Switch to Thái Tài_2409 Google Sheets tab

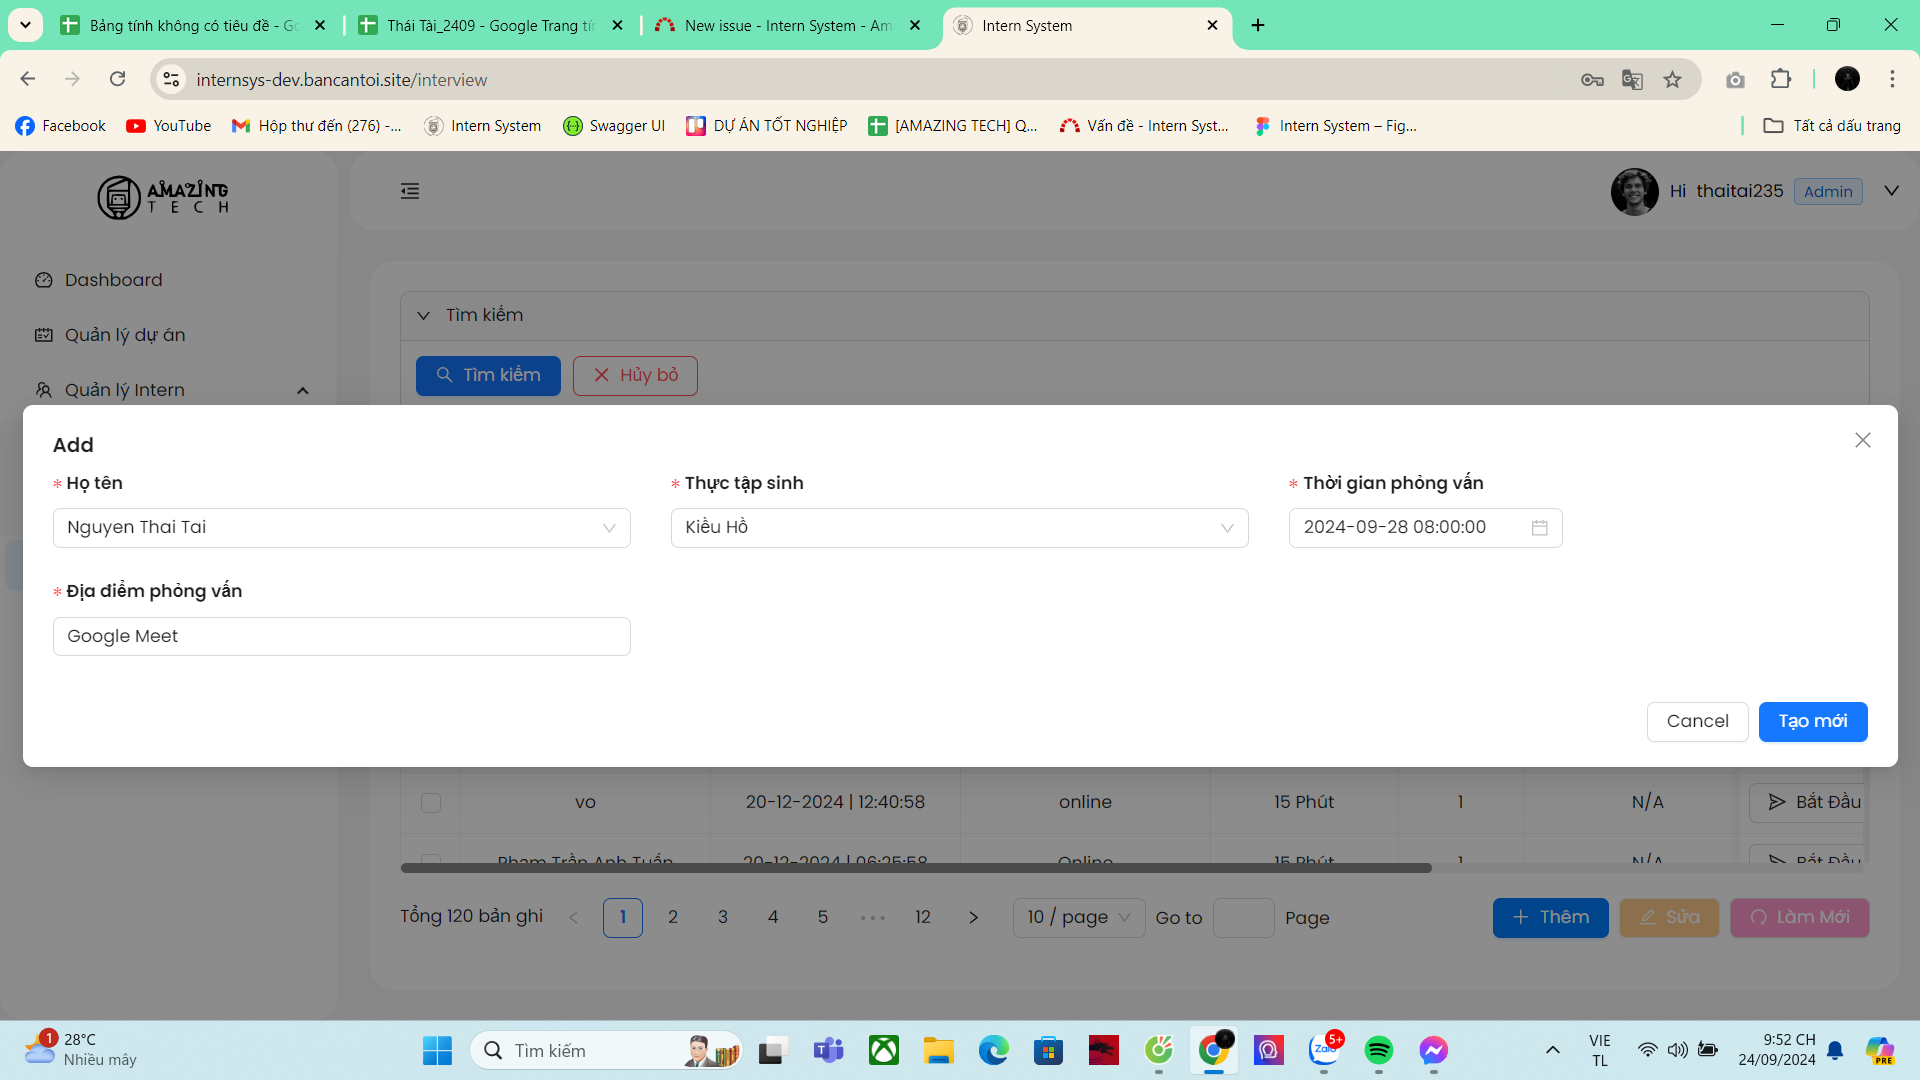pos(490,25)
